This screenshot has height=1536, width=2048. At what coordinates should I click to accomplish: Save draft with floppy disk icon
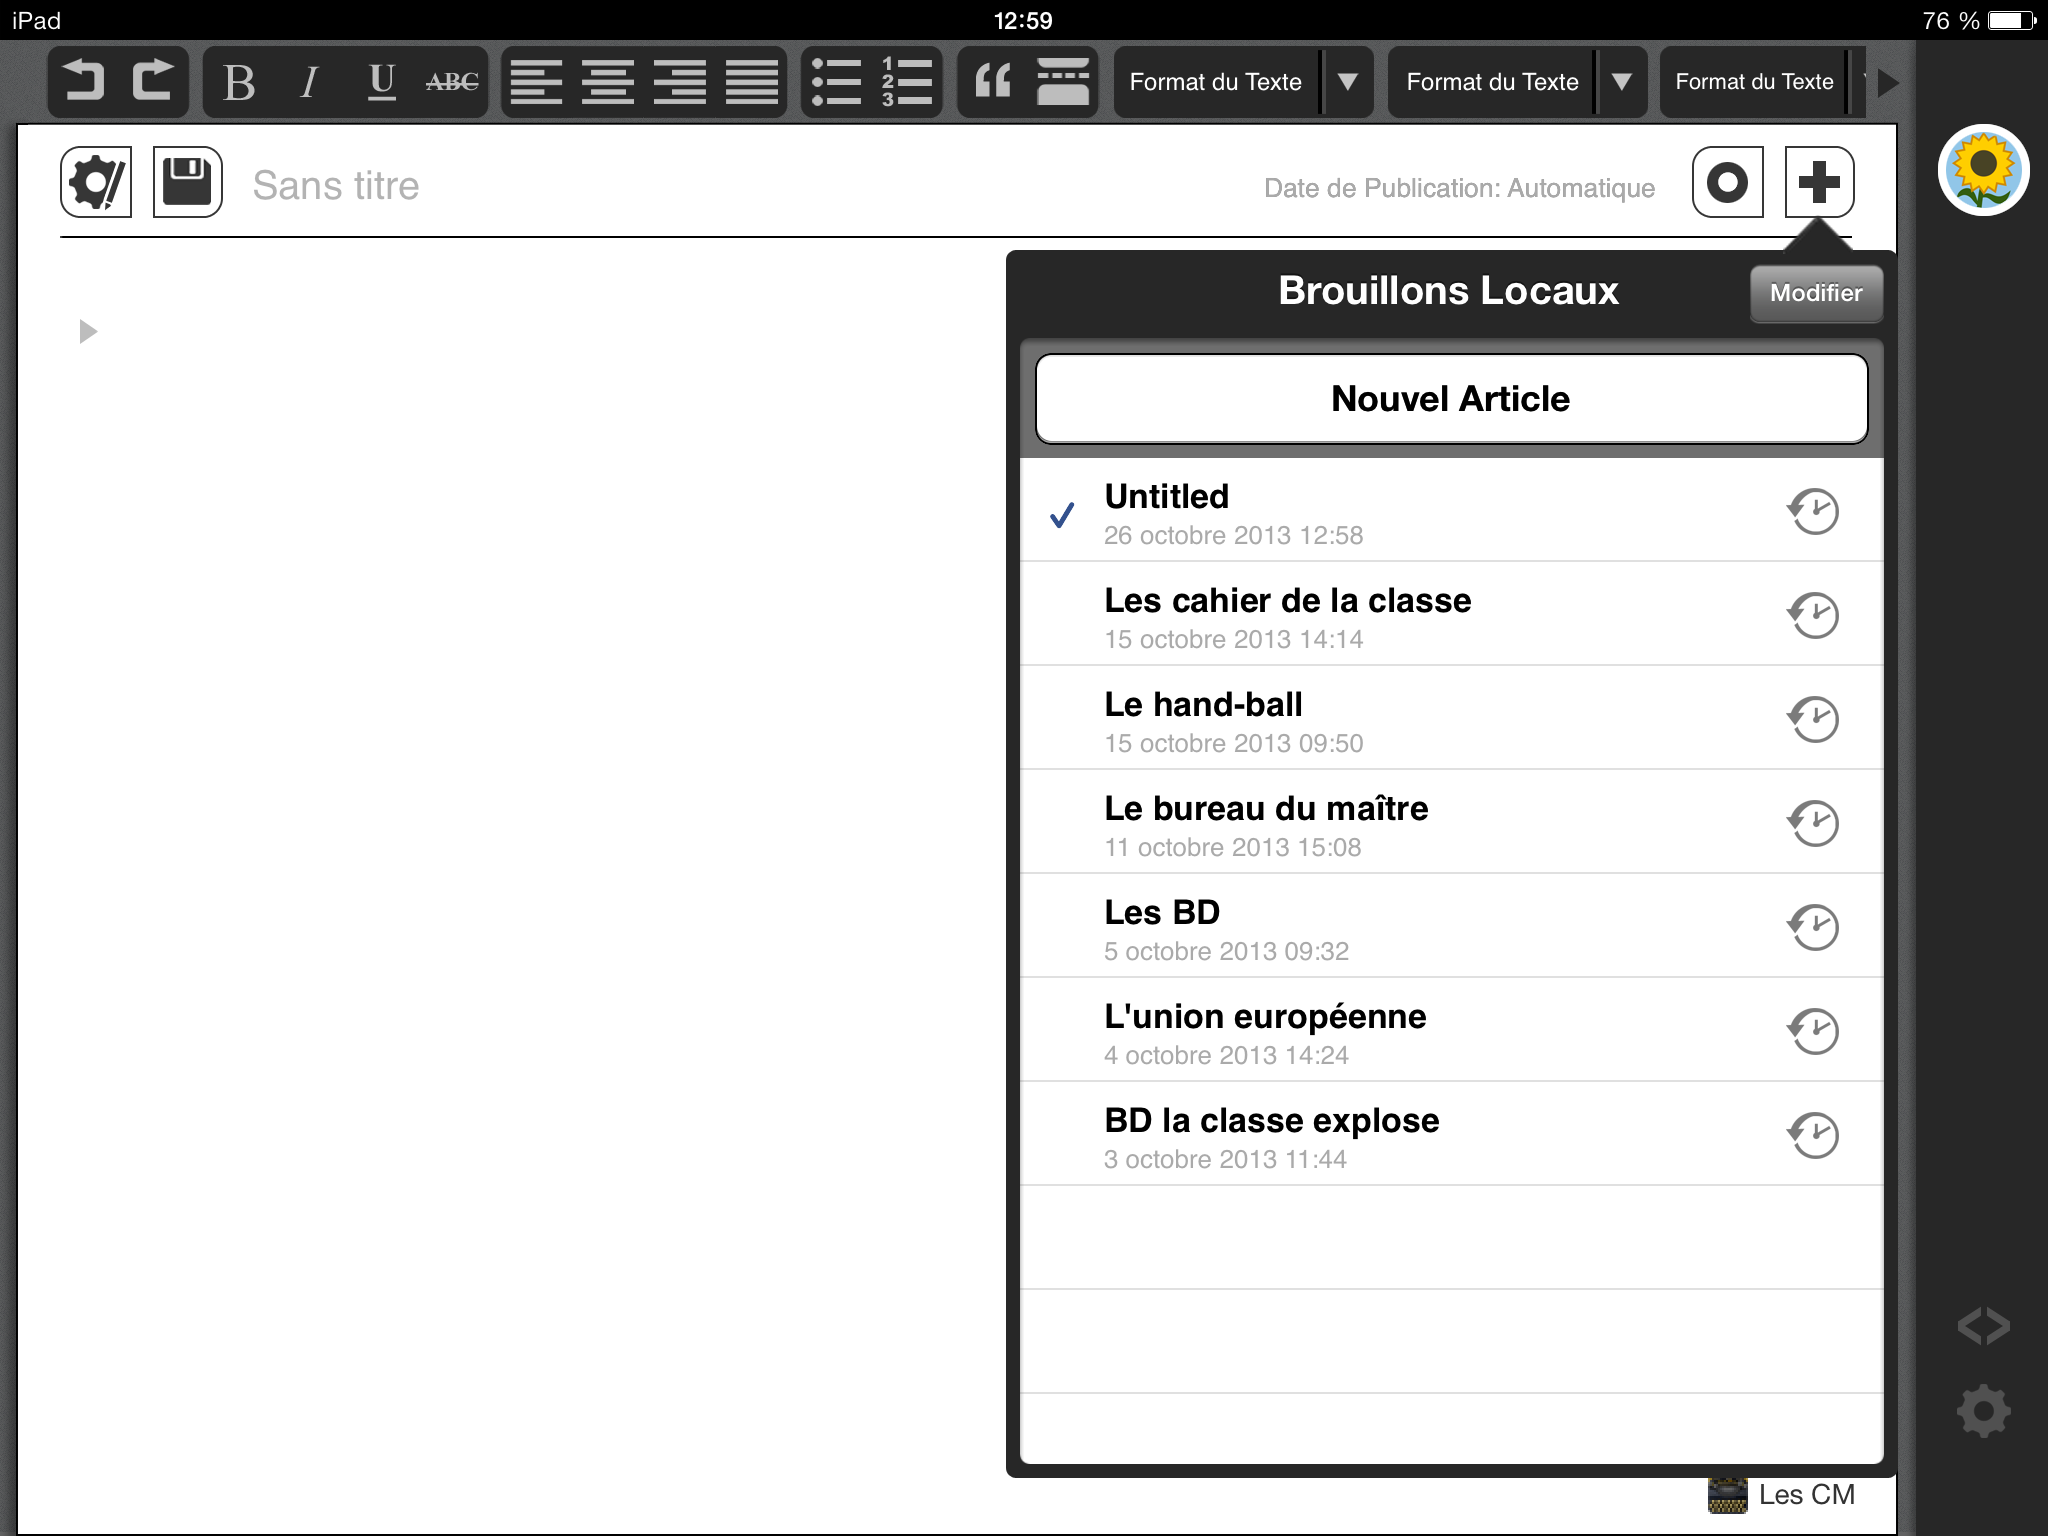pos(187,182)
